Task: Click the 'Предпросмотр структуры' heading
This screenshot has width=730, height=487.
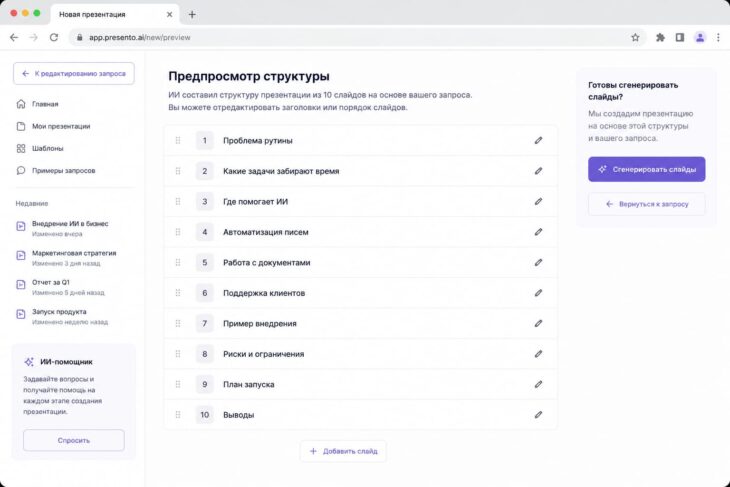Action: [x=249, y=76]
